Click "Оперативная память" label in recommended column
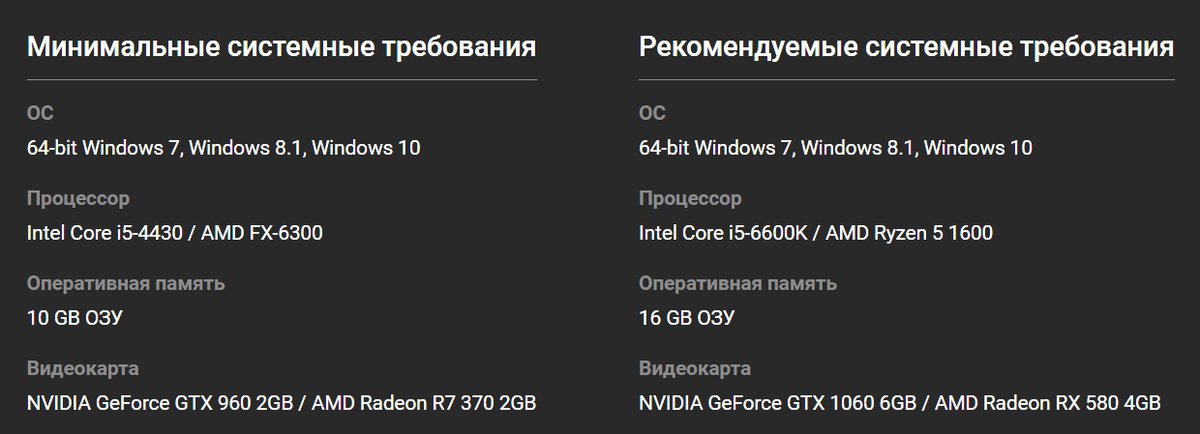The width and height of the screenshot is (1200, 434). (737, 283)
